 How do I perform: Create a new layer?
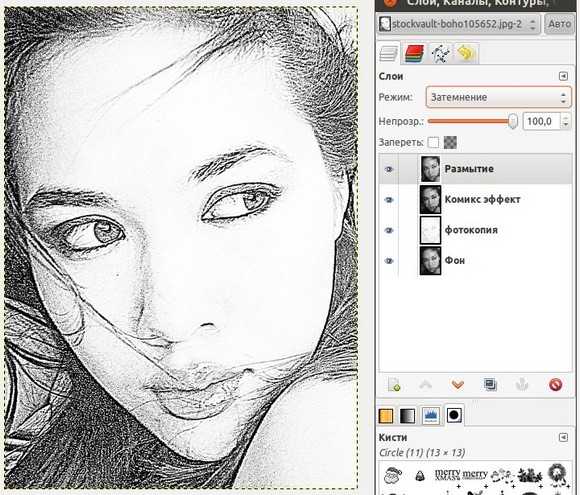coord(394,385)
